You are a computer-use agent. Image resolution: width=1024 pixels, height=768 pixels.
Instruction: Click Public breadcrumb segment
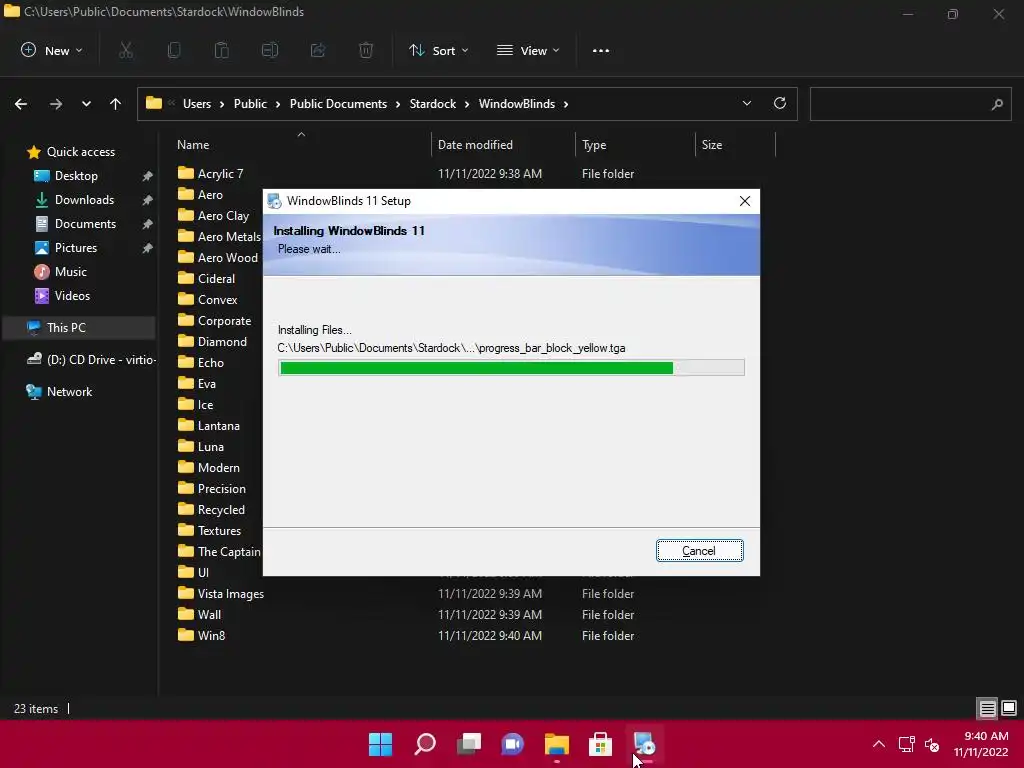pos(250,104)
